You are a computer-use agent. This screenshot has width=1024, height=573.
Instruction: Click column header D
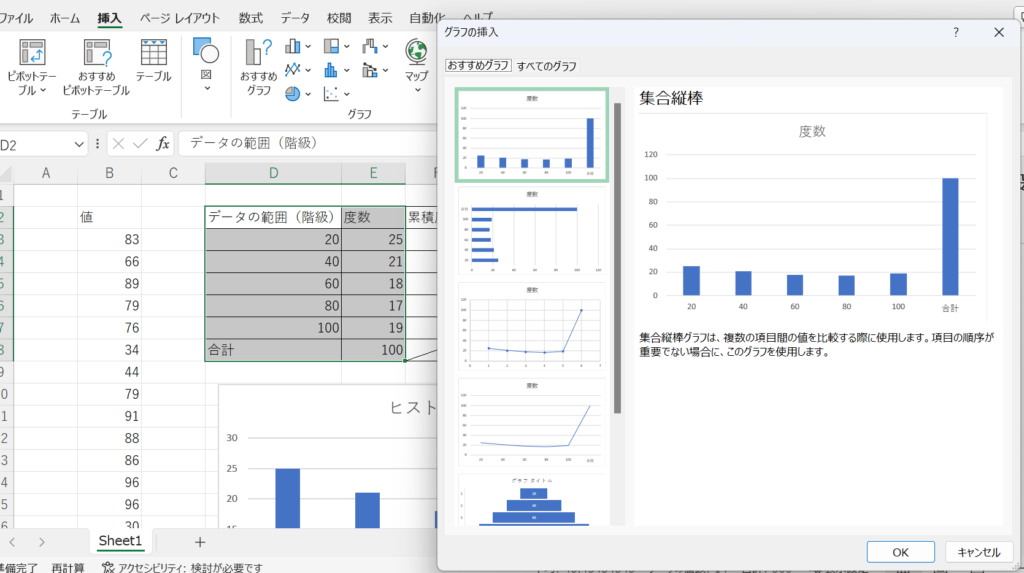(273, 173)
